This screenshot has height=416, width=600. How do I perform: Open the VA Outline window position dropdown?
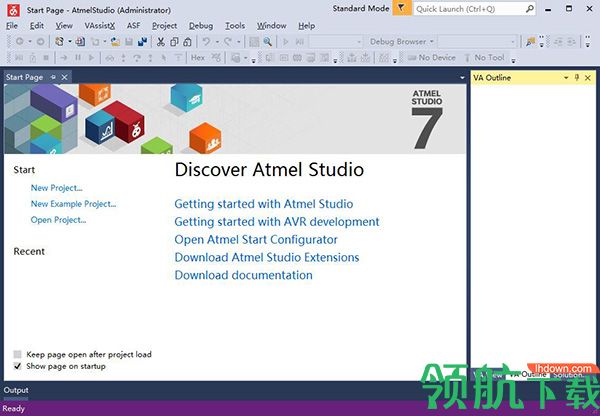pyautogui.click(x=566, y=77)
